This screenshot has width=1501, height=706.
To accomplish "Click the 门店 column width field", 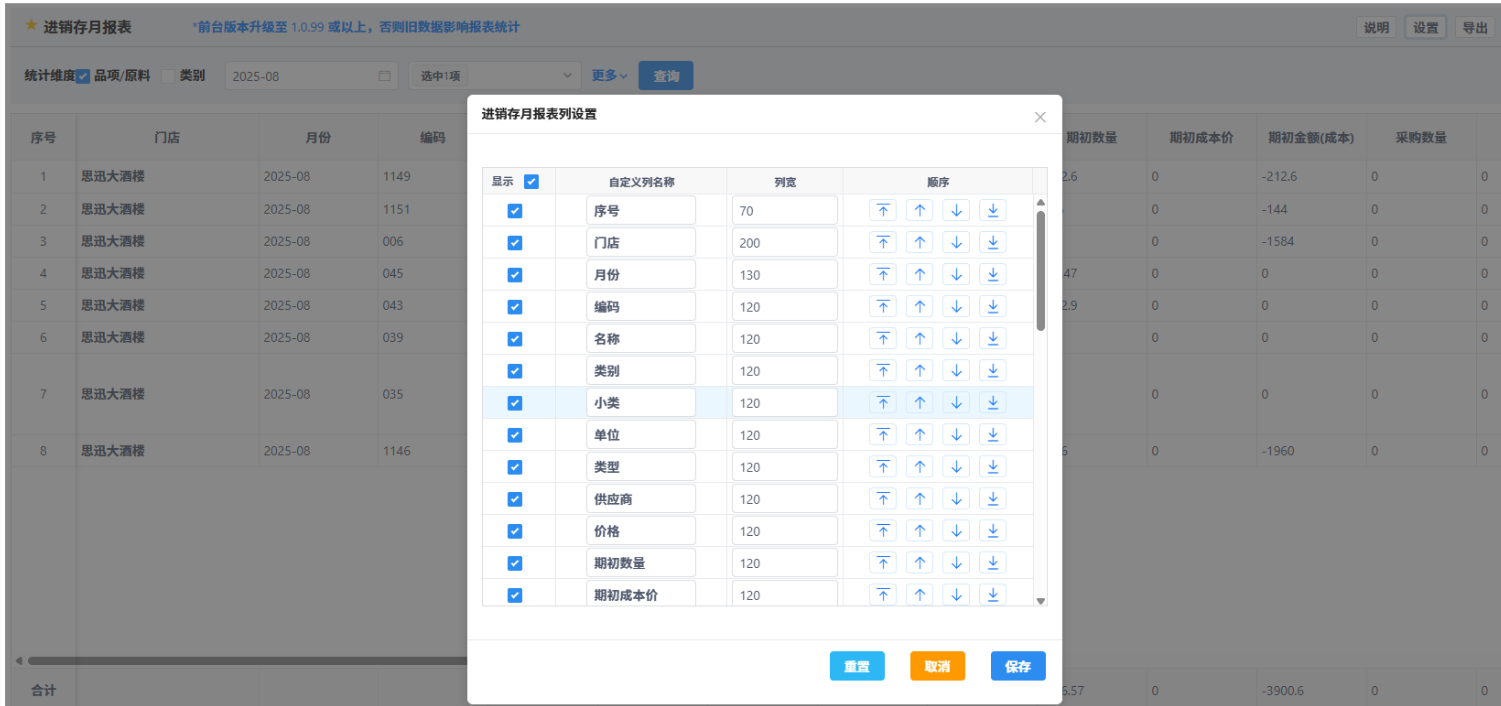I will click(784, 243).
